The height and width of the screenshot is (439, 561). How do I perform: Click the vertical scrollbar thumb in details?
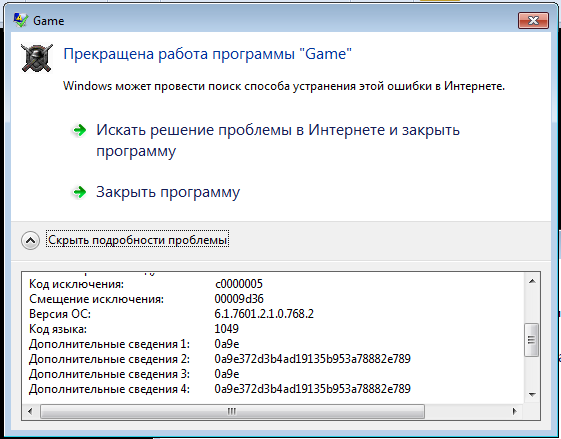tap(531, 340)
